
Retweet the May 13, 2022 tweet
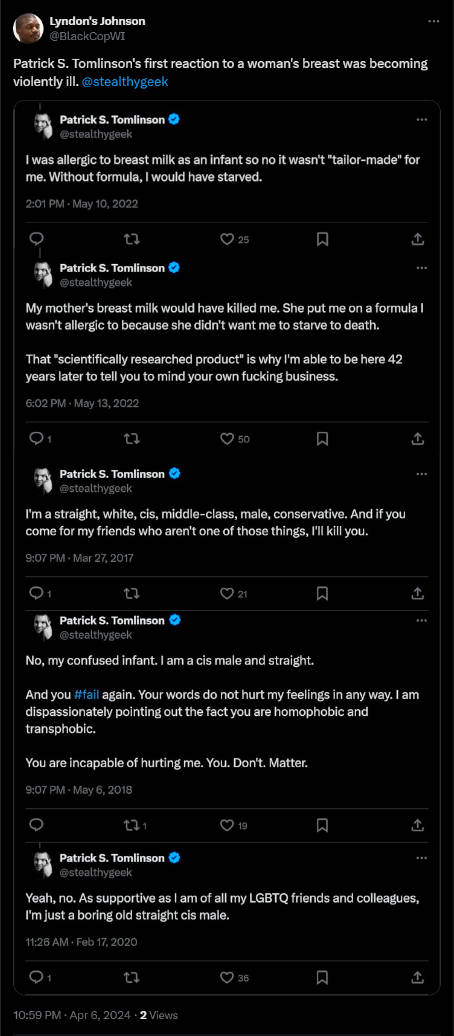pyautogui.click(x=132, y=439)
